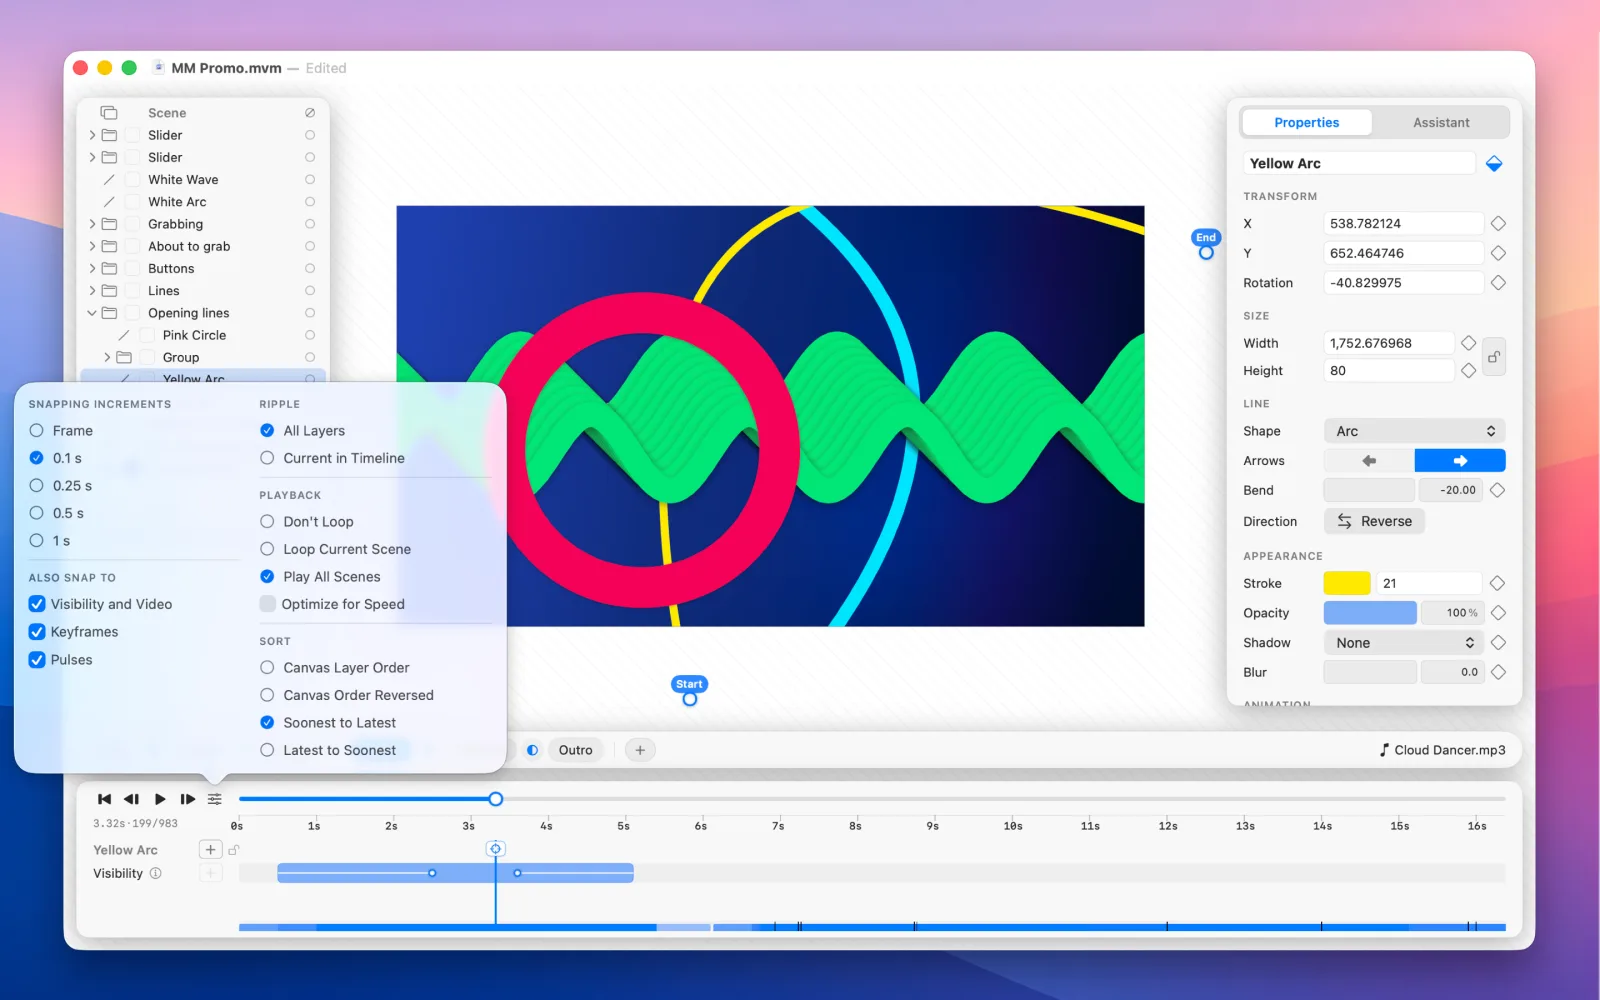
Task: Expand the Grabbing group
Action: [x=92, y=224]
